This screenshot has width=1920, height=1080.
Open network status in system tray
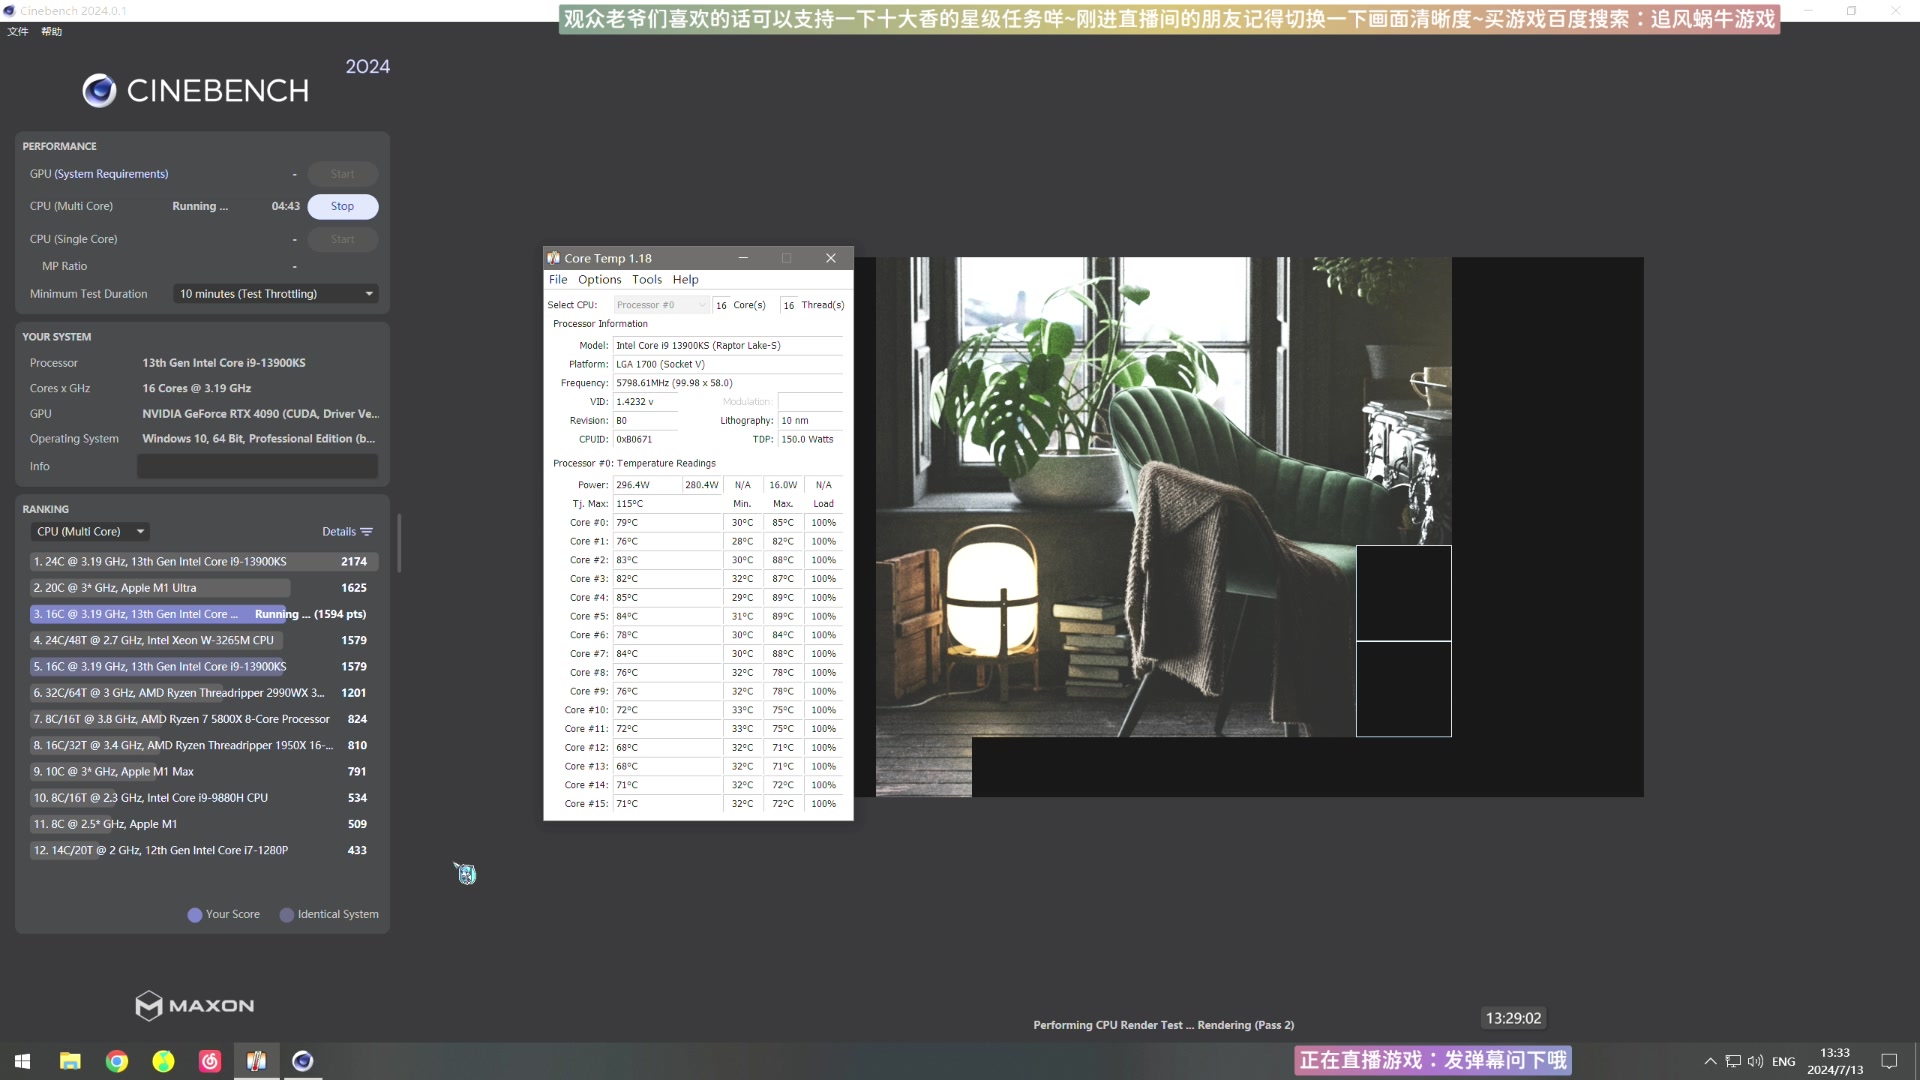1733,1061
